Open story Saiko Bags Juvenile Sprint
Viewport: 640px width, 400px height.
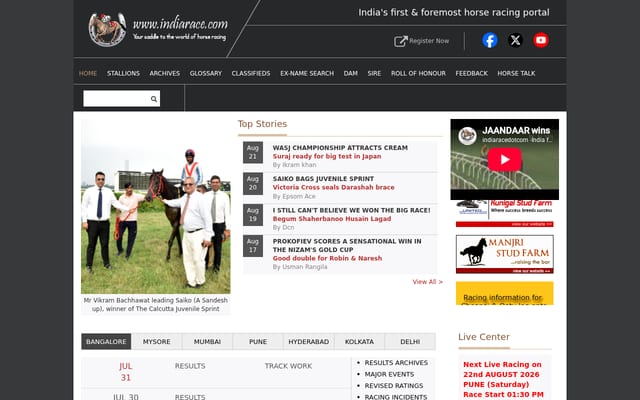point(323,179)
